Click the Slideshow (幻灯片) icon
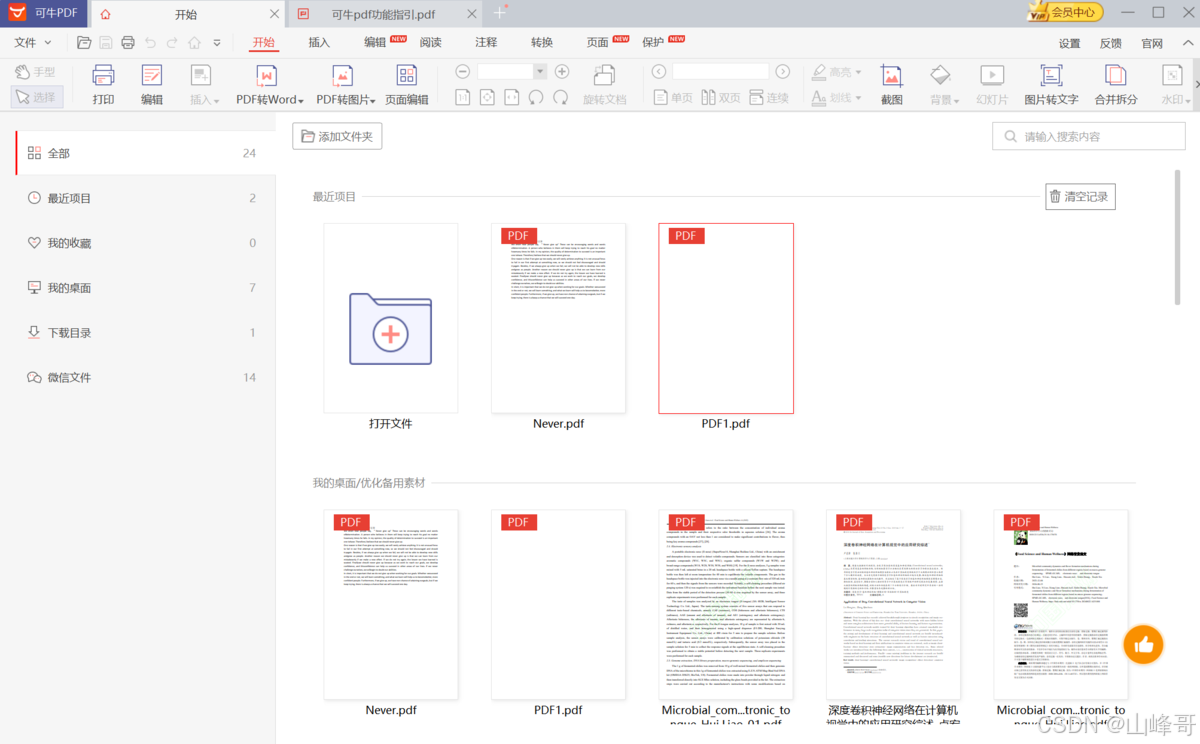 (x=992, y=85)
